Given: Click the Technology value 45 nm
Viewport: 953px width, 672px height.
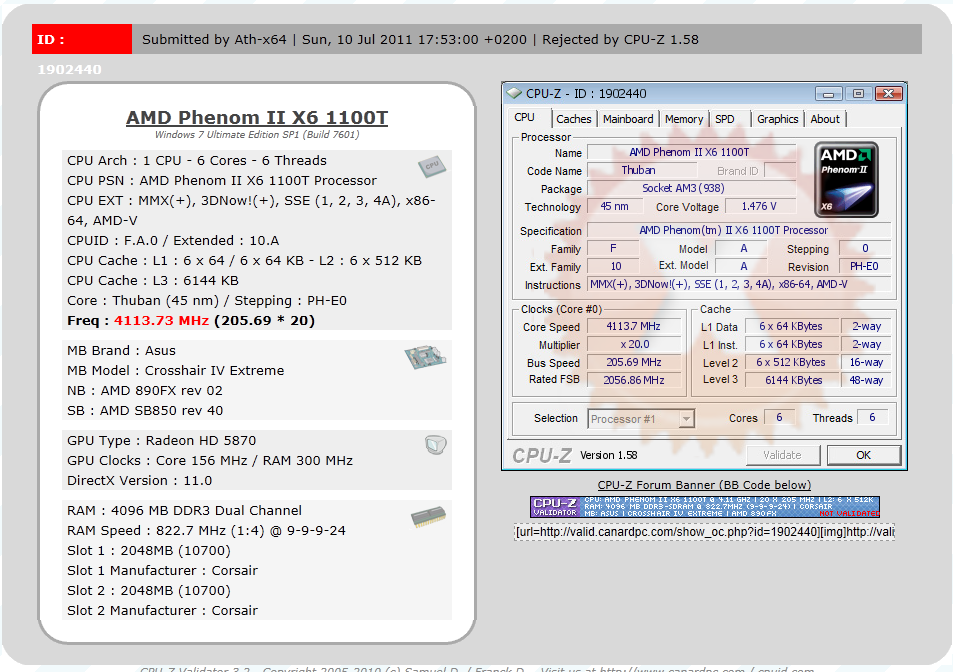Looking at the screenshot, I should click(x=615, y=207).
